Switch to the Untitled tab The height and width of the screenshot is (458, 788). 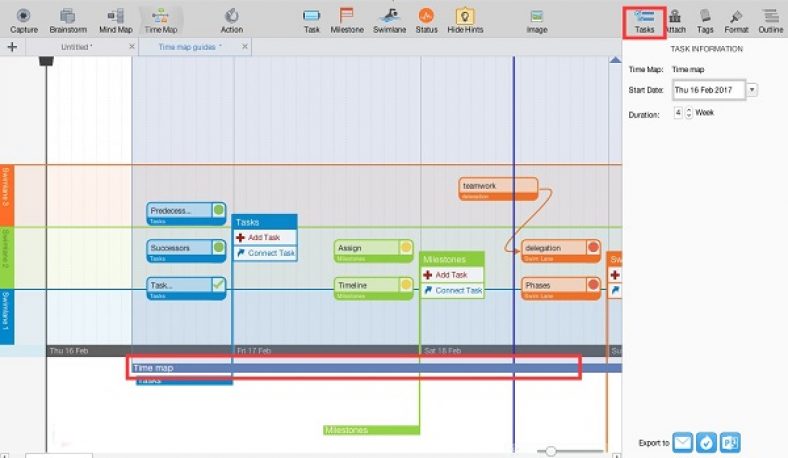[x=76, y=47]
